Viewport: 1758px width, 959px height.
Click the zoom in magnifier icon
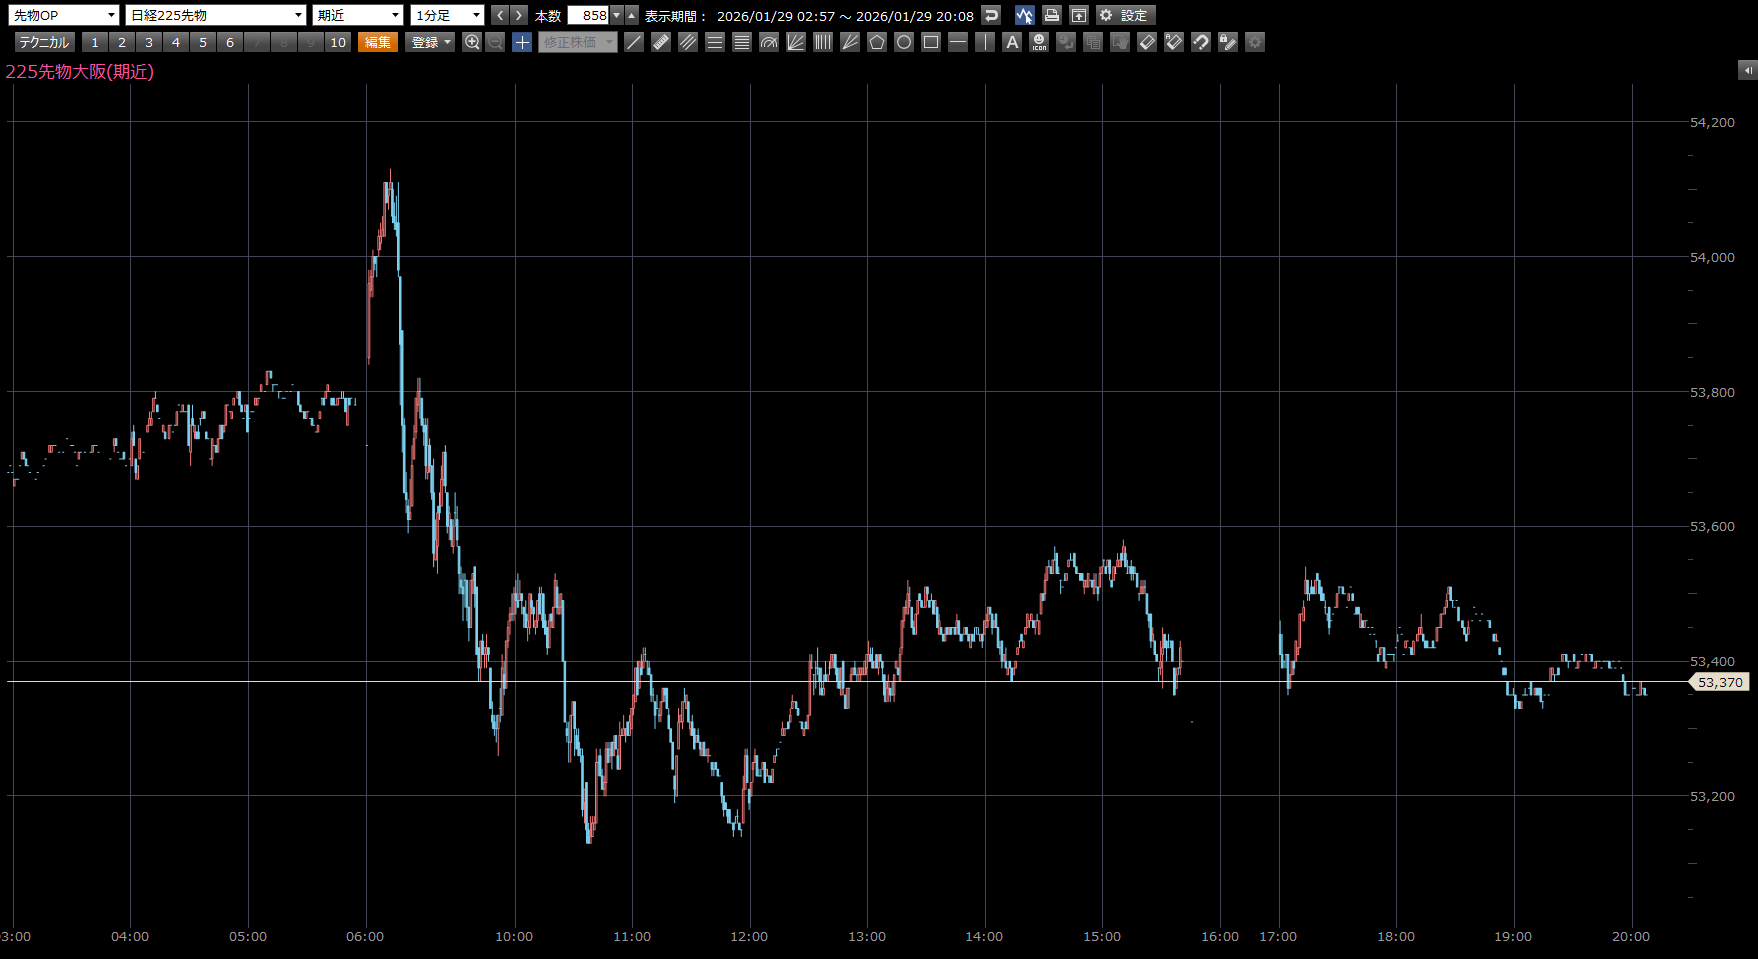point(472,42)
